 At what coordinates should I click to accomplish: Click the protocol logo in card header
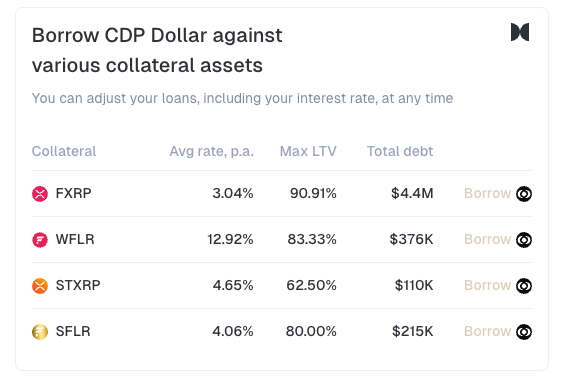[x=520, y=32]
